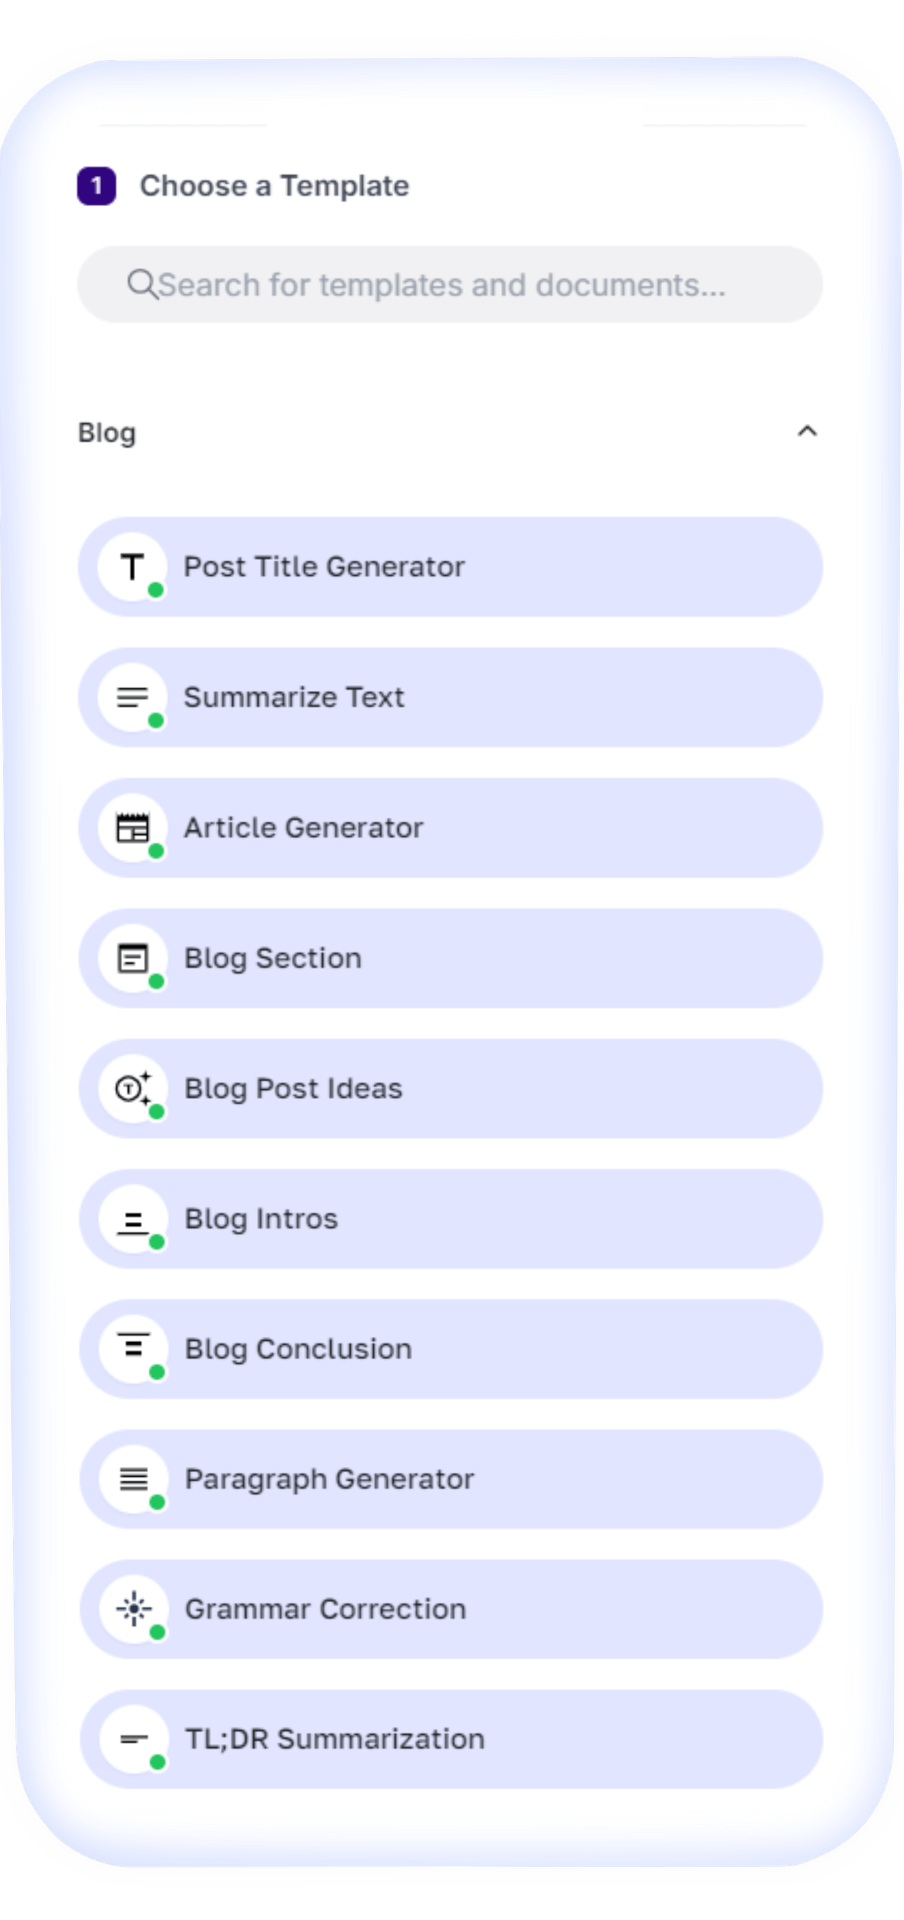Click the Blog Conclusion icon

click(x=132, y=1348)
